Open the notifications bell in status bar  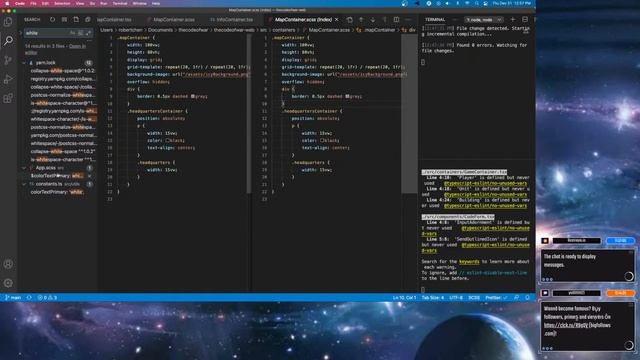coord(527,298)
